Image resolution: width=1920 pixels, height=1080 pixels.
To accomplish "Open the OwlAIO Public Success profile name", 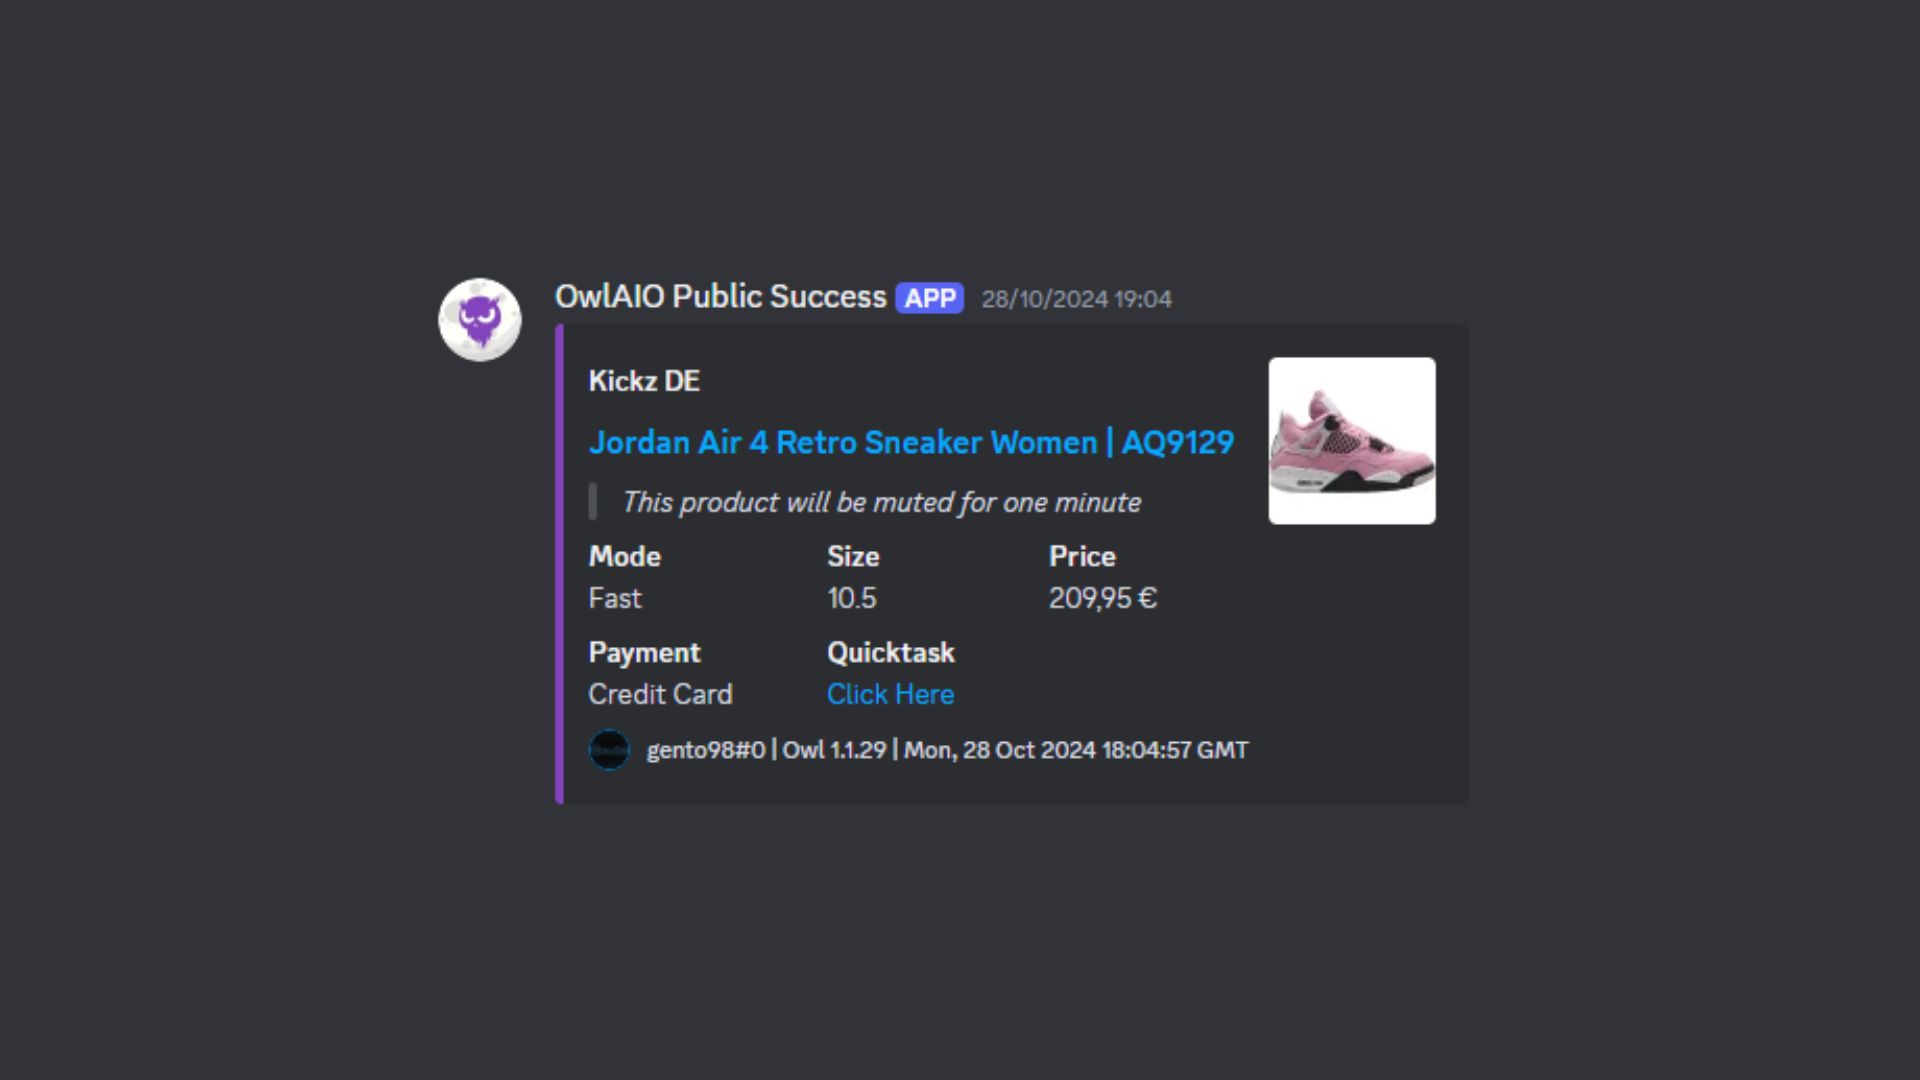I will point(720,297).
